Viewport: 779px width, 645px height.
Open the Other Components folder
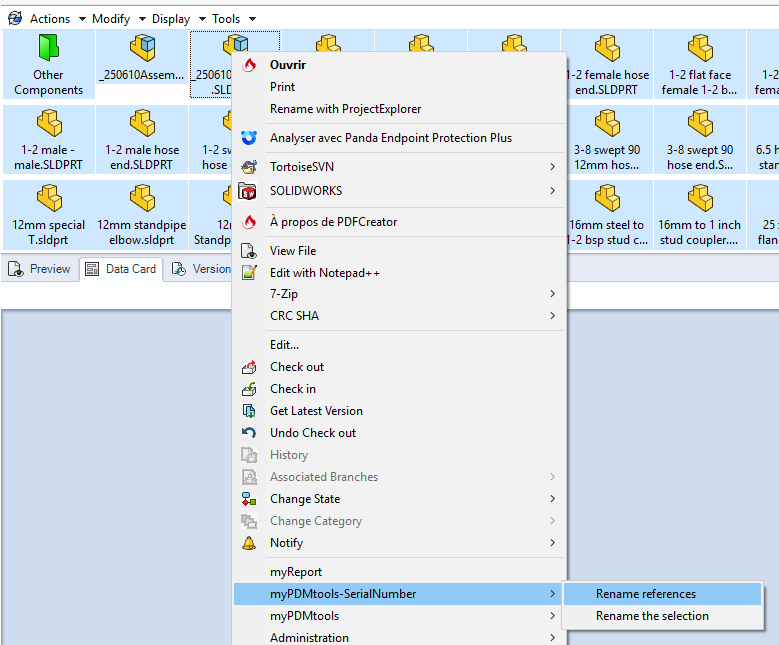point(48,64)
